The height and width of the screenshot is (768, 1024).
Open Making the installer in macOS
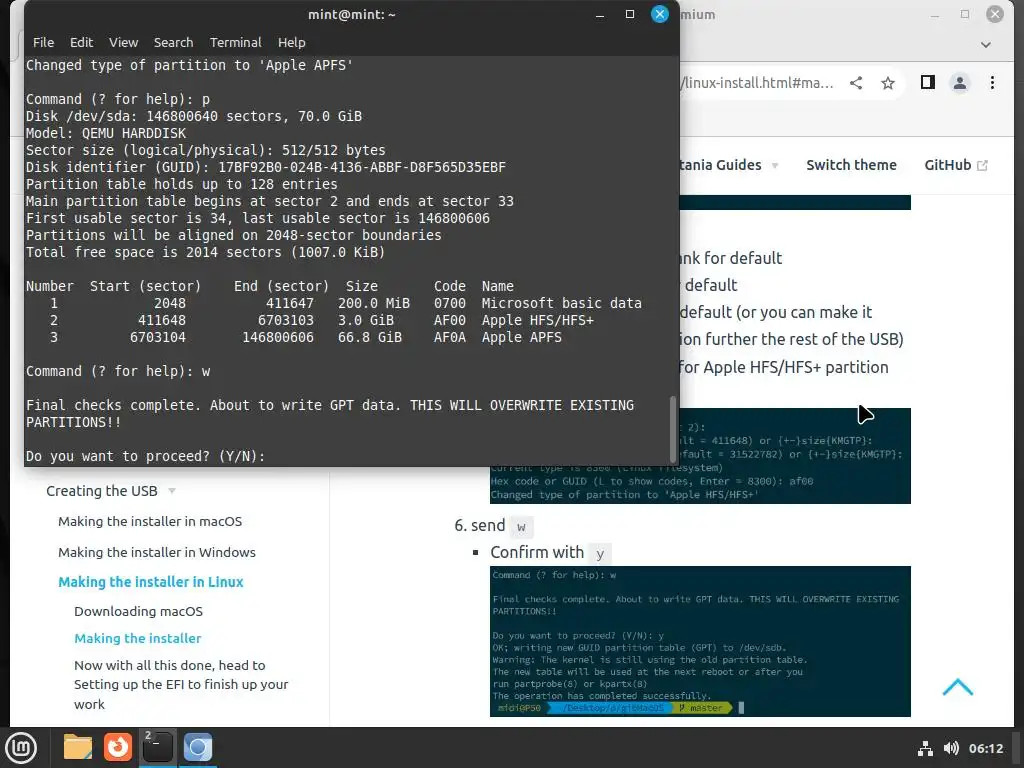click(150, 521)
